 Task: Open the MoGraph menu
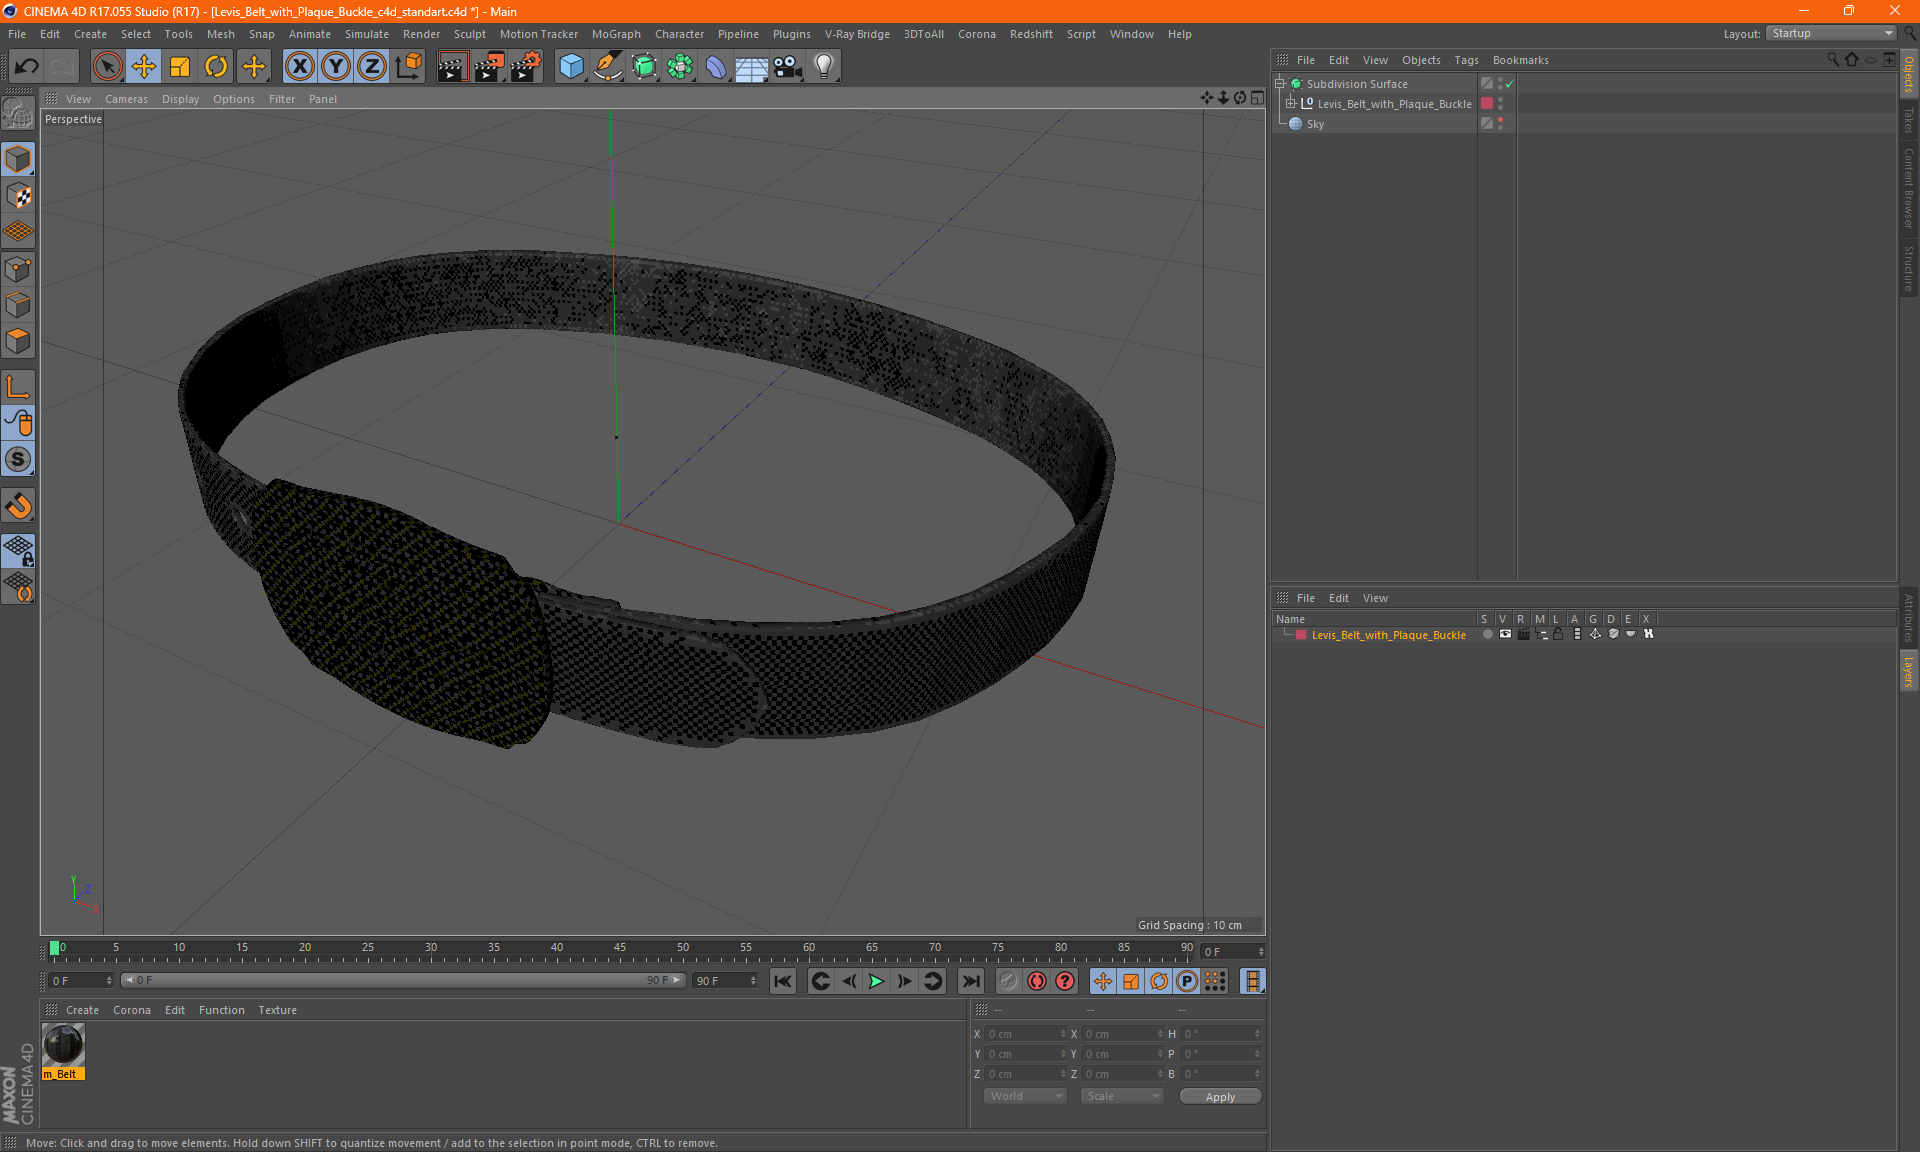(x=615, y=34)
